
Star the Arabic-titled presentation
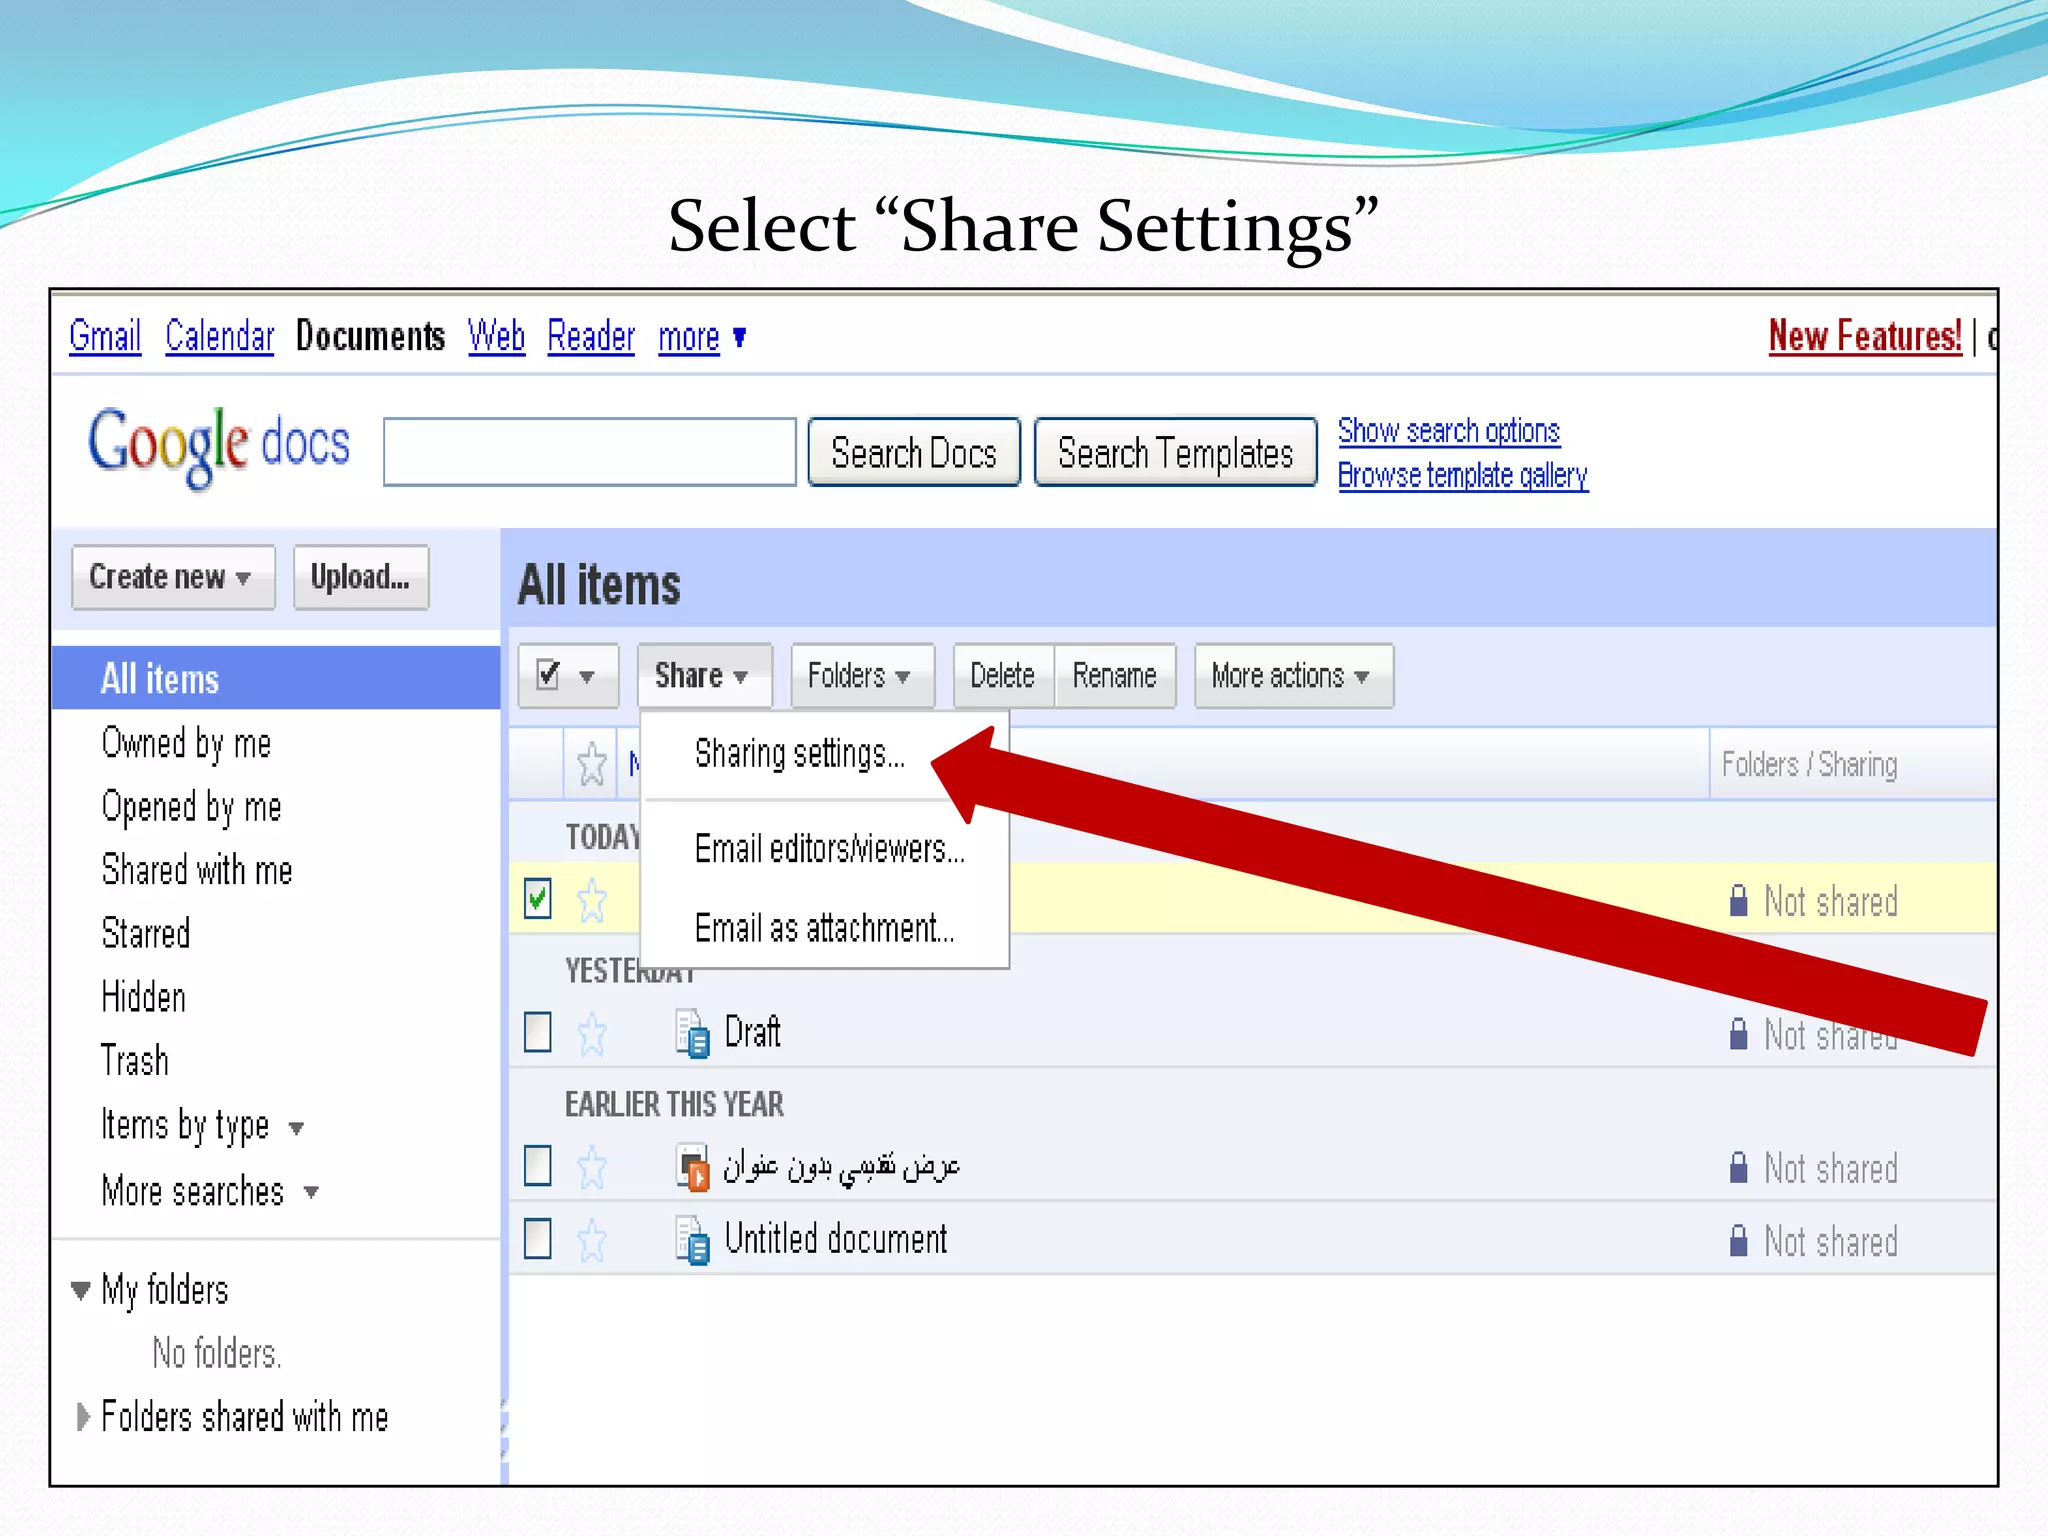592,1167
